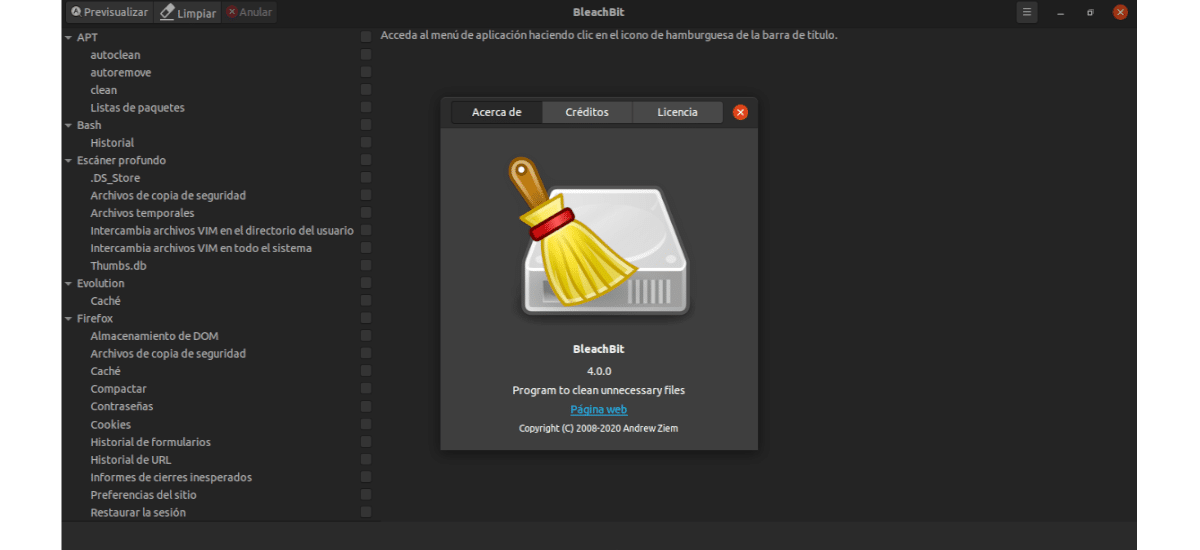
Task: Open the hamburger application menu
Action: click(x=1027, y=12)
